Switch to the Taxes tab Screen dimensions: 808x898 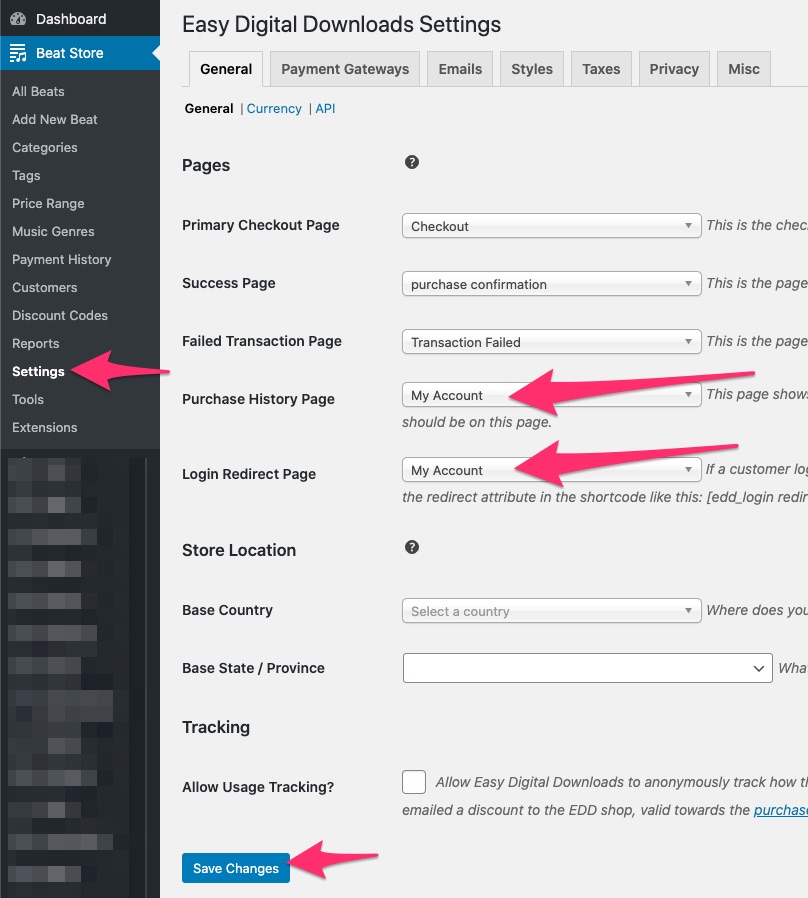pos(601,69)
